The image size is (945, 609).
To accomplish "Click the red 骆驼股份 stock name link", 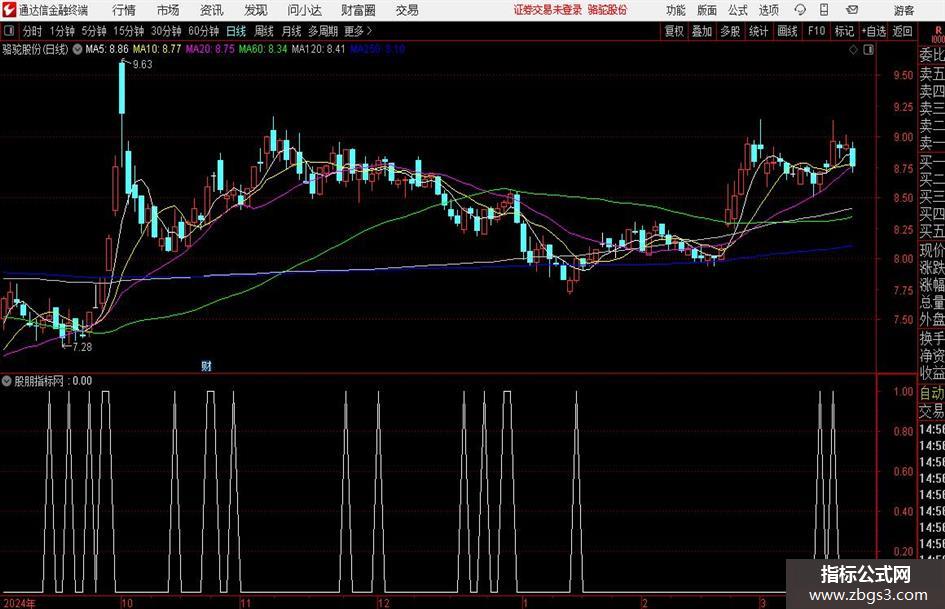I will [608, 10].
